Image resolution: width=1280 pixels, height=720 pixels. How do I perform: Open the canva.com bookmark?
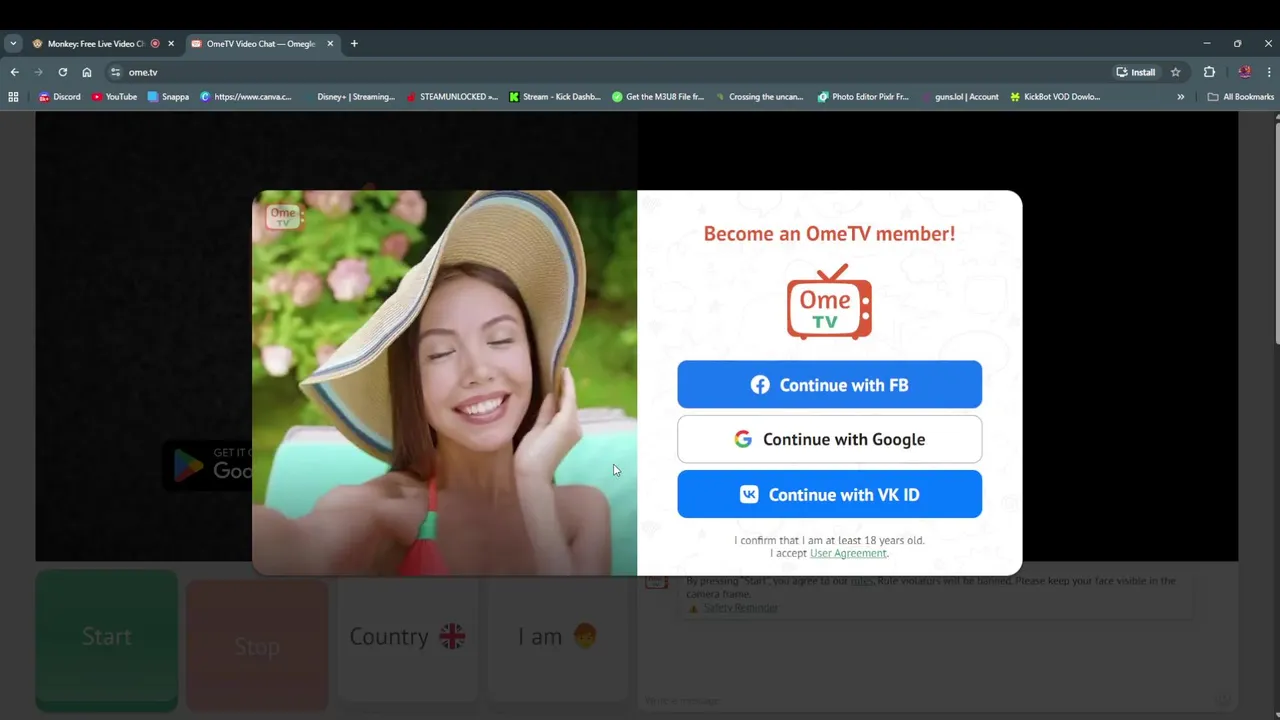coord(246,97)
